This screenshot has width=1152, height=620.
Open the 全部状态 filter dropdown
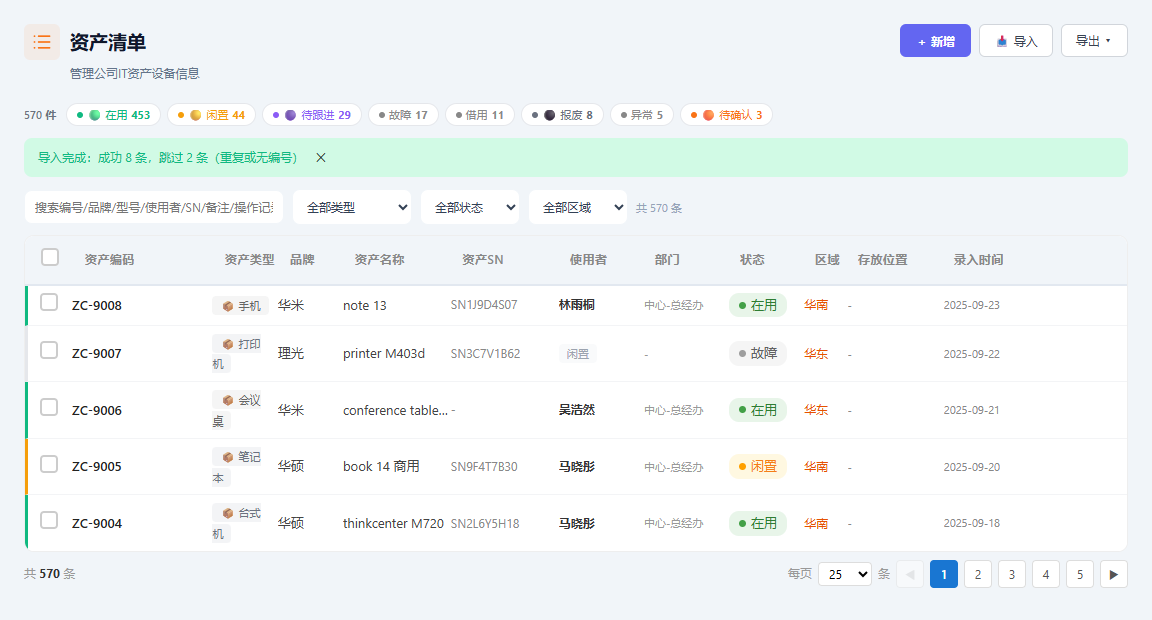[x=469, y=208]
